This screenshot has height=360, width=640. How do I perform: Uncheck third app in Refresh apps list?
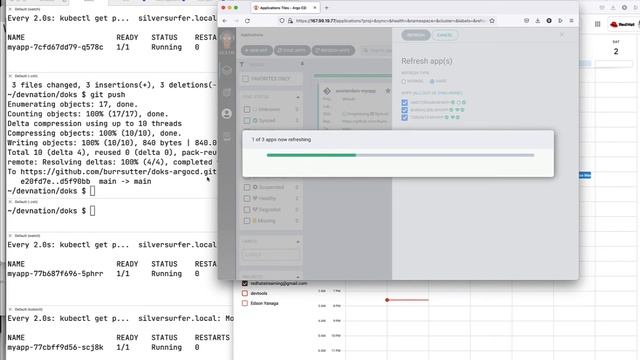[x=404, y=117]
